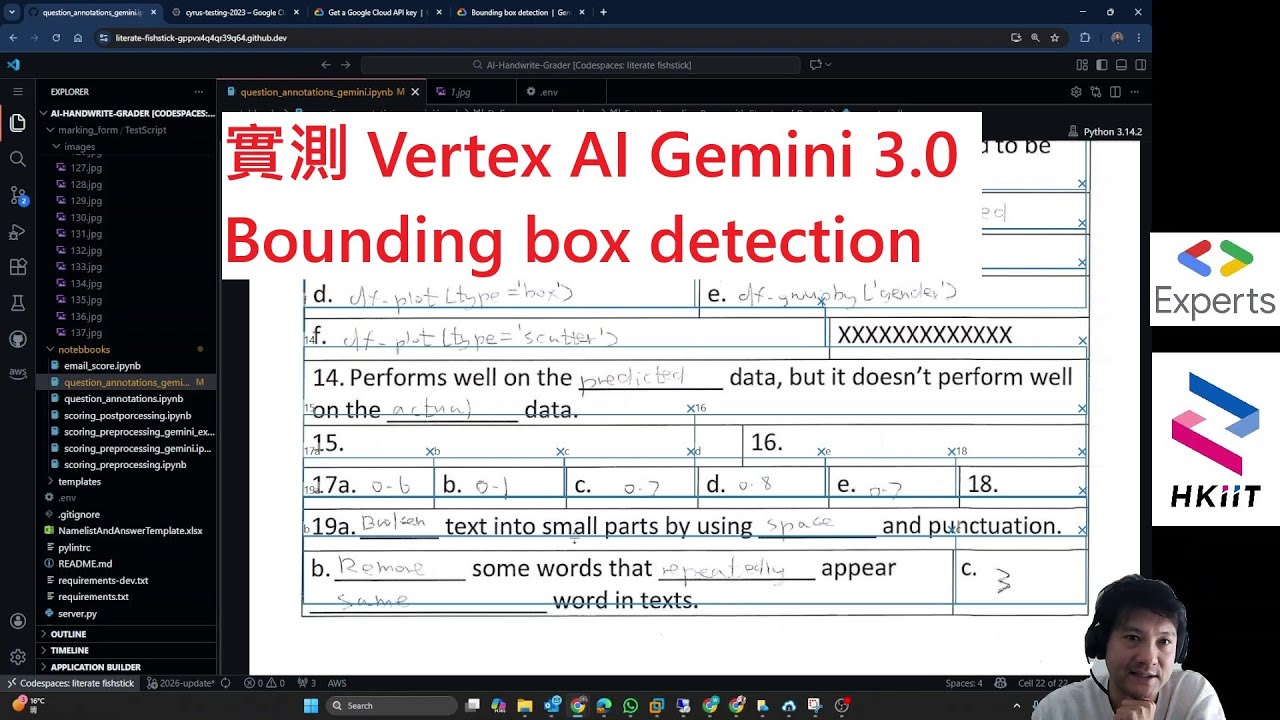This screenshot has height=720, width=1280.
Task: Open the hamburger application menu
Action: (17, 92)
